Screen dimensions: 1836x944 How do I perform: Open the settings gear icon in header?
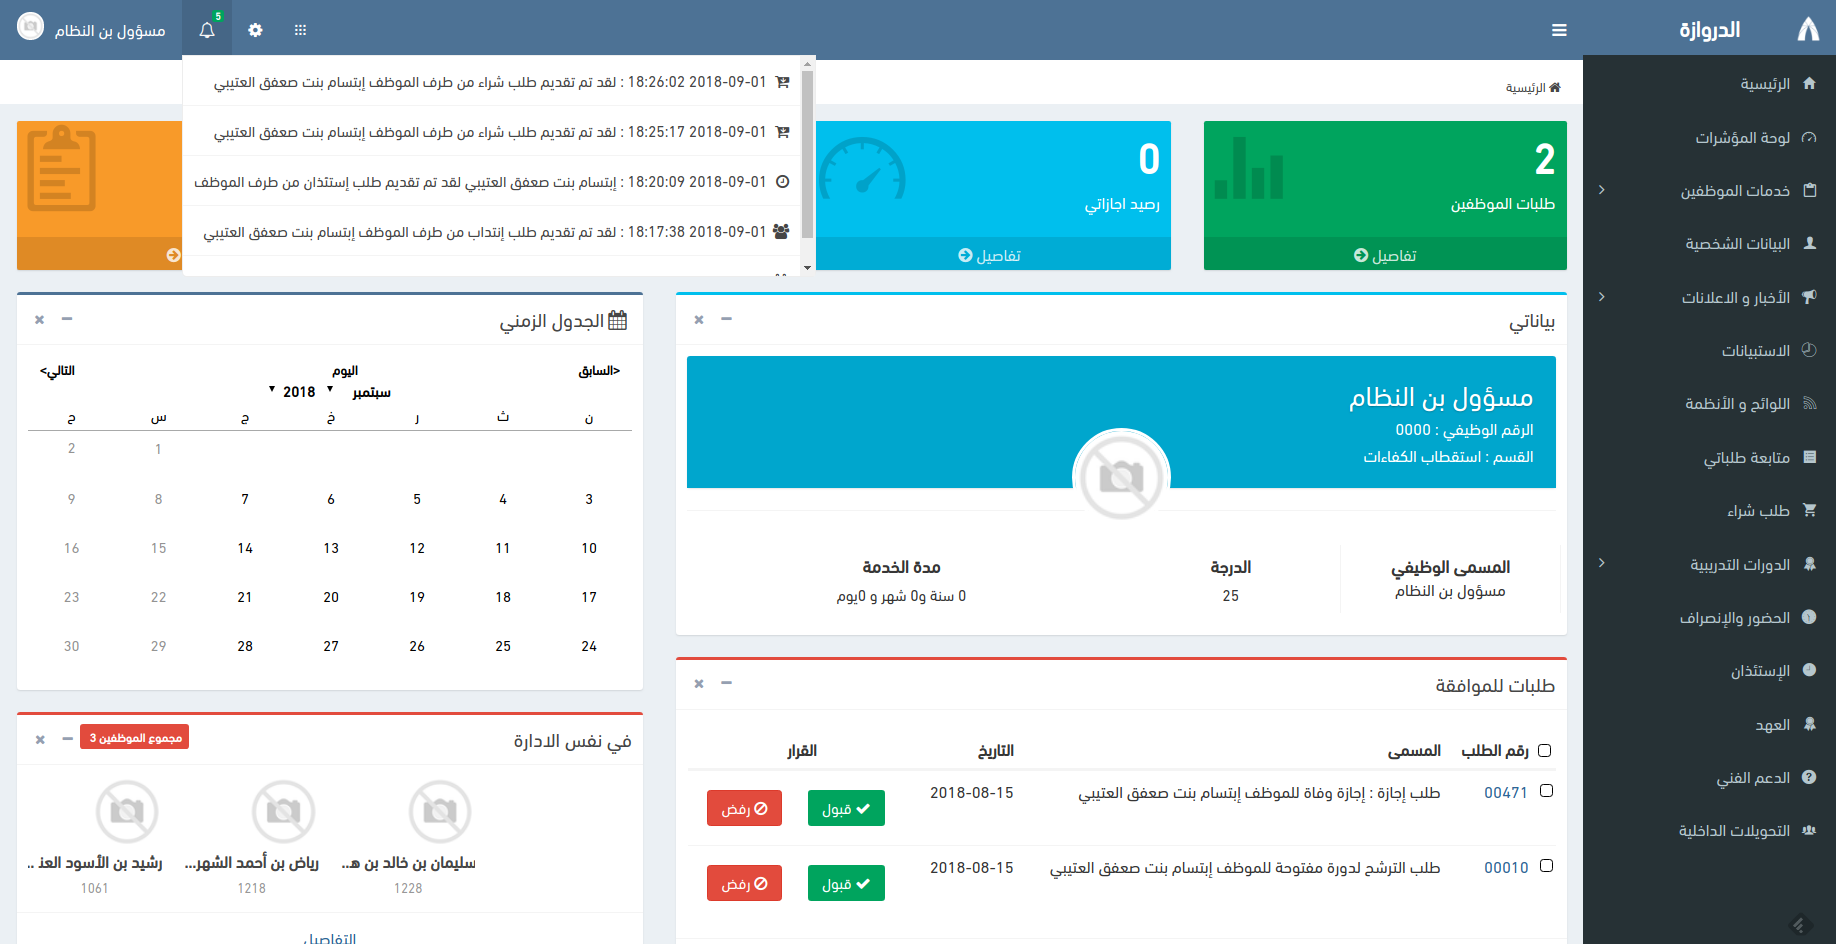coord(255,30)
